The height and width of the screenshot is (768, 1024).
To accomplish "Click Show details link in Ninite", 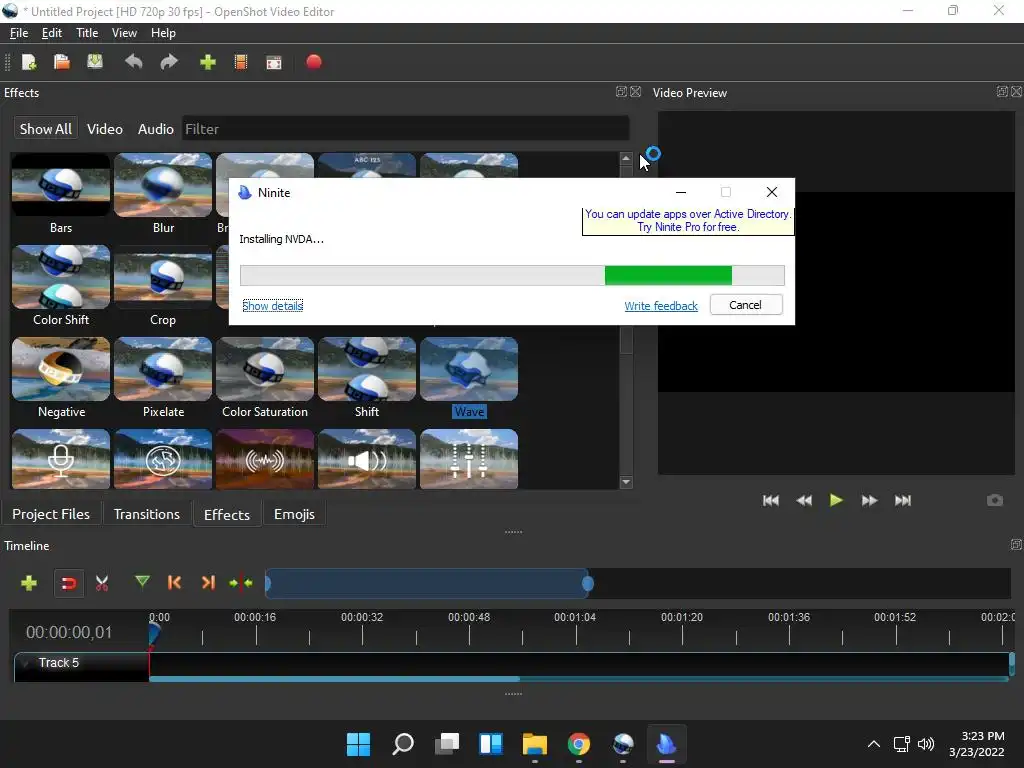I will 272,306.
